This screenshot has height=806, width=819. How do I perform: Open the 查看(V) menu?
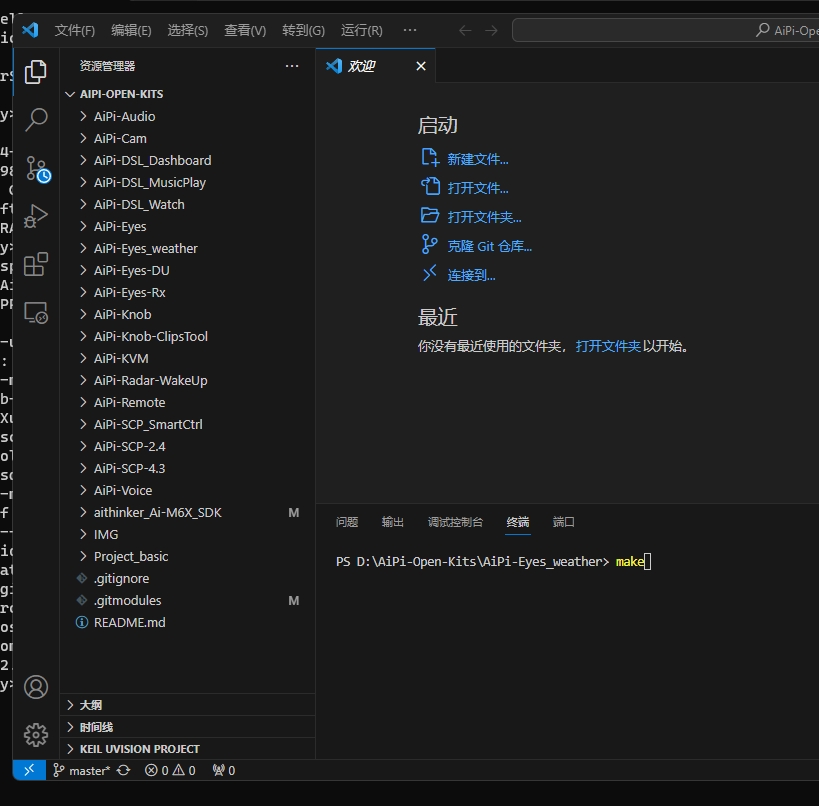coord(245,30)
